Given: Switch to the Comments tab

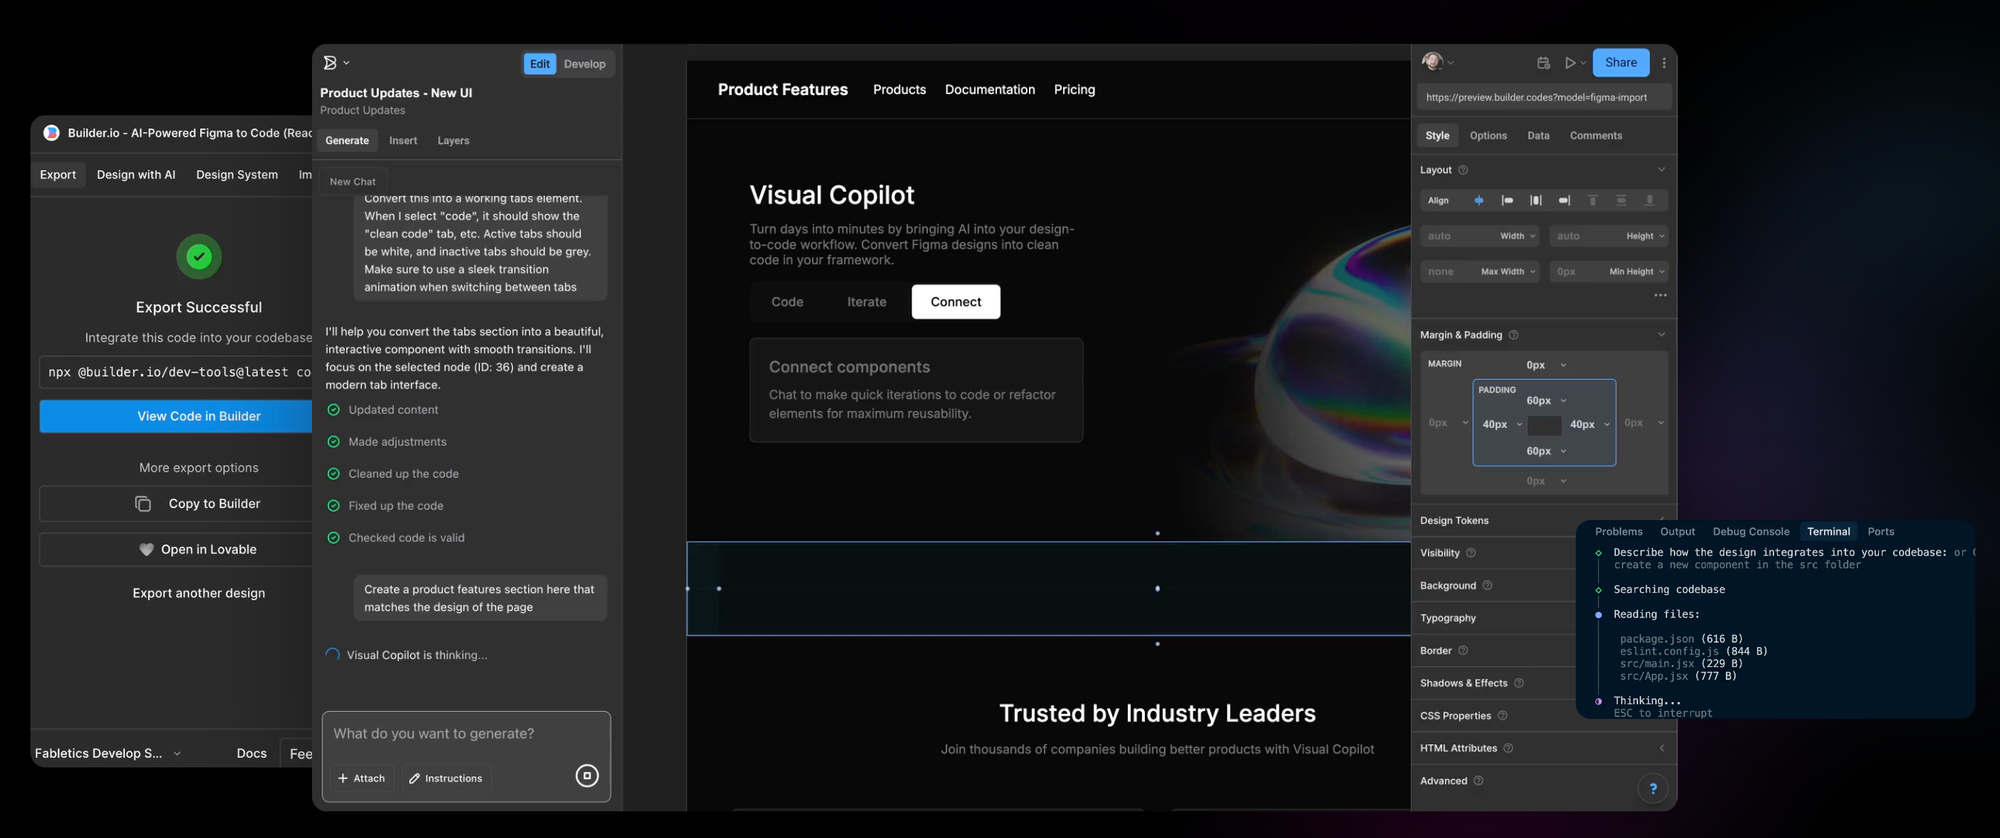Looking at the screenshot, I should coord(1596,136).
